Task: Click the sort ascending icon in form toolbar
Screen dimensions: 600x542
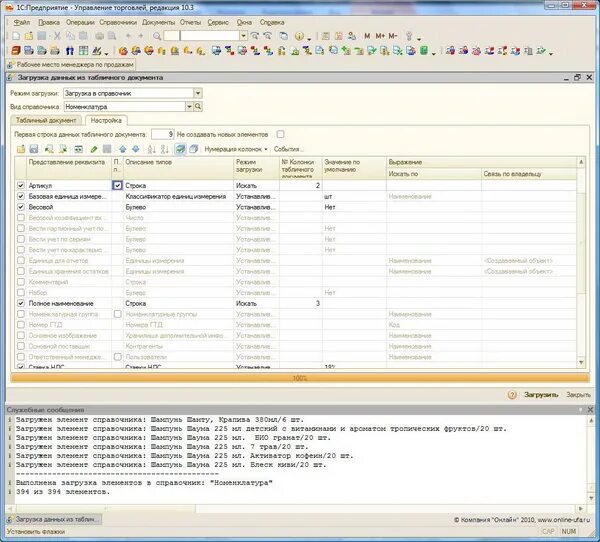Action: pyautogui.click(x=152, y=149)
